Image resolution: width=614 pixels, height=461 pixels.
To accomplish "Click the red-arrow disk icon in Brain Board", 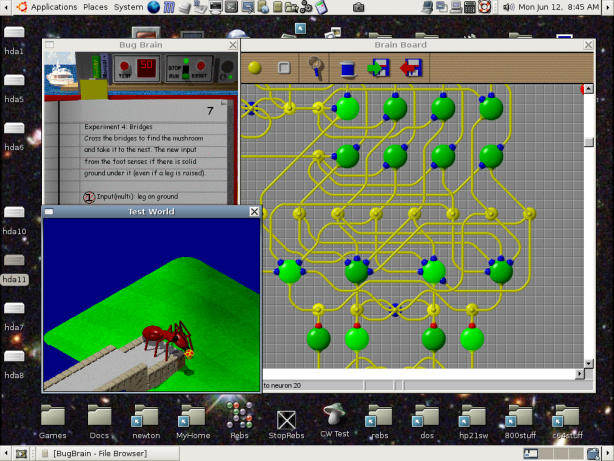I will 411,68.
